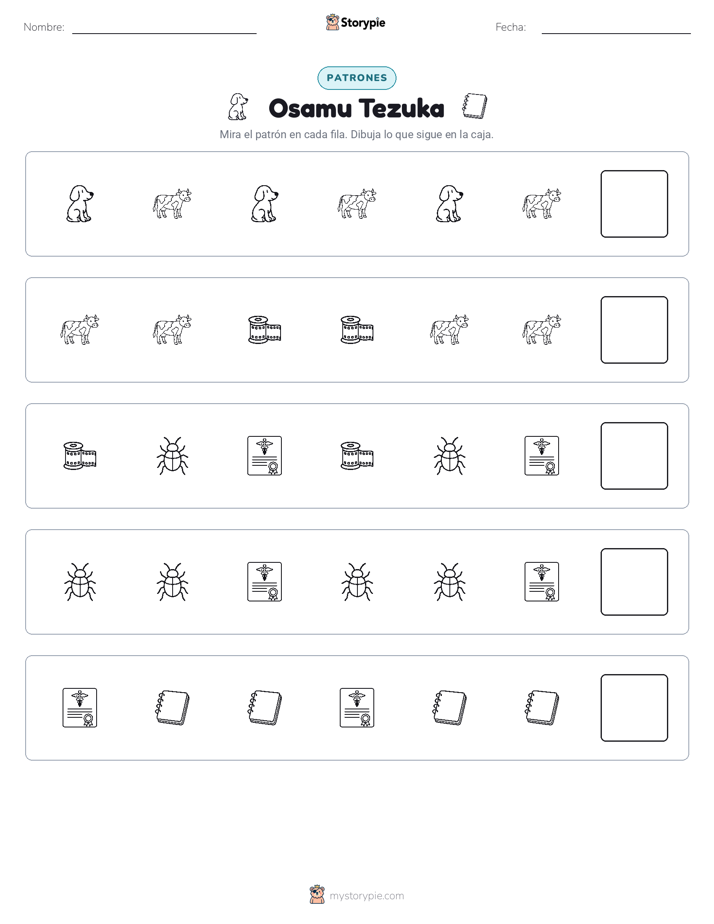
Task: Click the answer box in the notebook row
Action: tap(634, 708)
